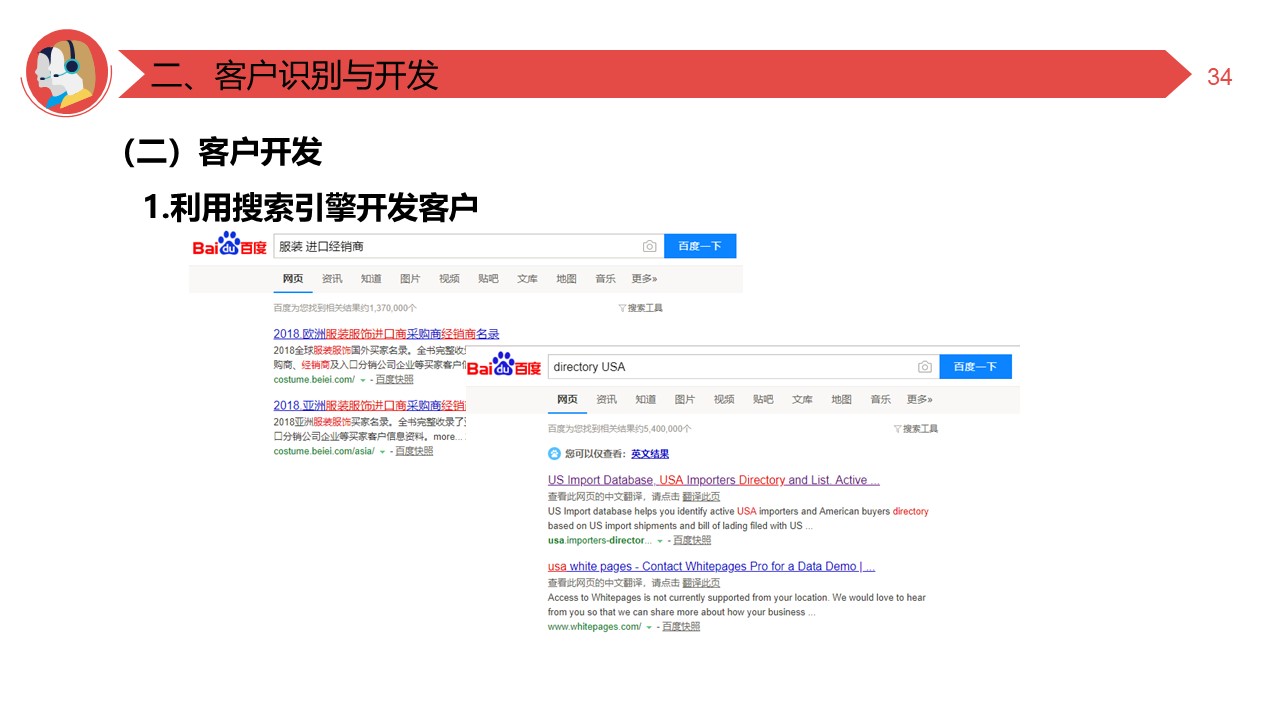Open US Import Database, USA Importers Directory link
1280x720 pixels.
tap(713, 480)
